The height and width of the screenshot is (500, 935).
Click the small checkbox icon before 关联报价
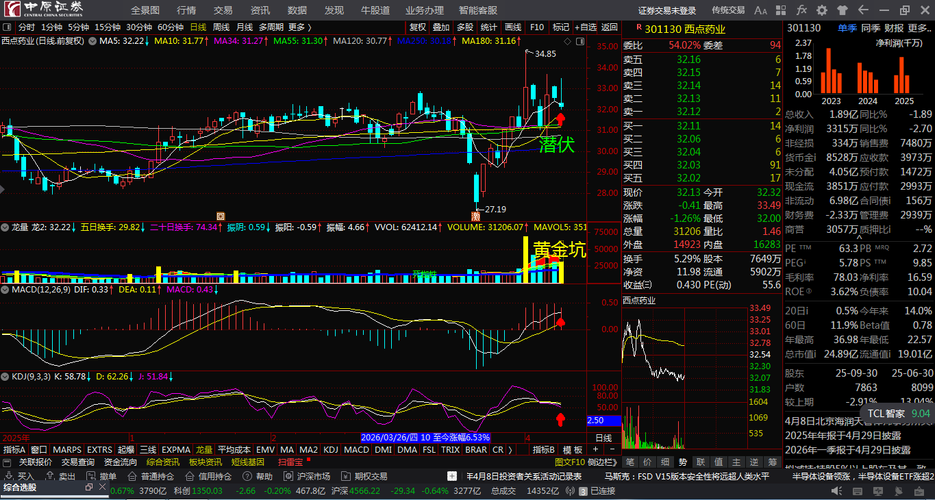(7, 462)
